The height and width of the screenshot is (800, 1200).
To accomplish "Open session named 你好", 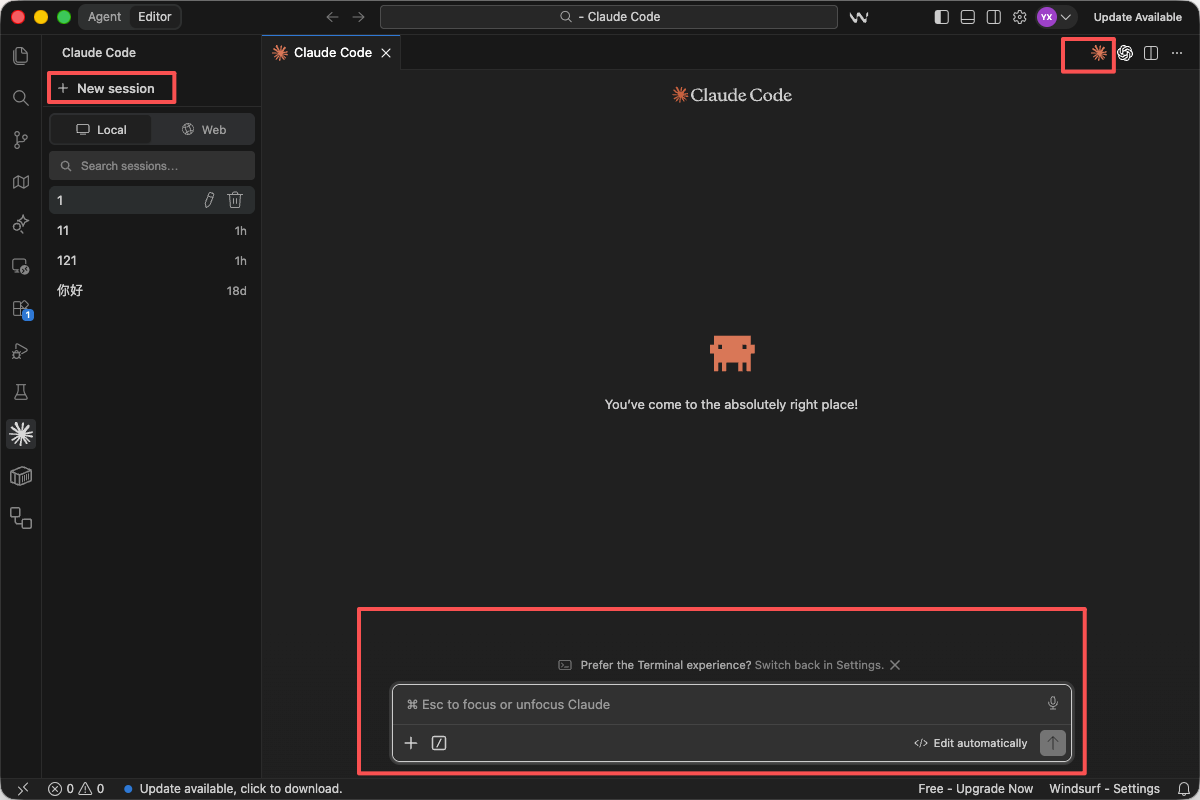I will pos(152,290).
